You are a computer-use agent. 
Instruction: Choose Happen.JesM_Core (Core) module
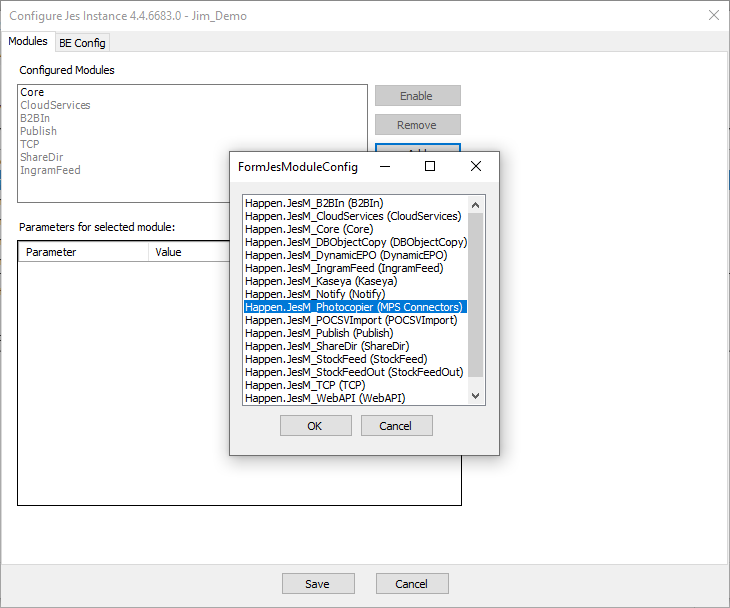309,229
